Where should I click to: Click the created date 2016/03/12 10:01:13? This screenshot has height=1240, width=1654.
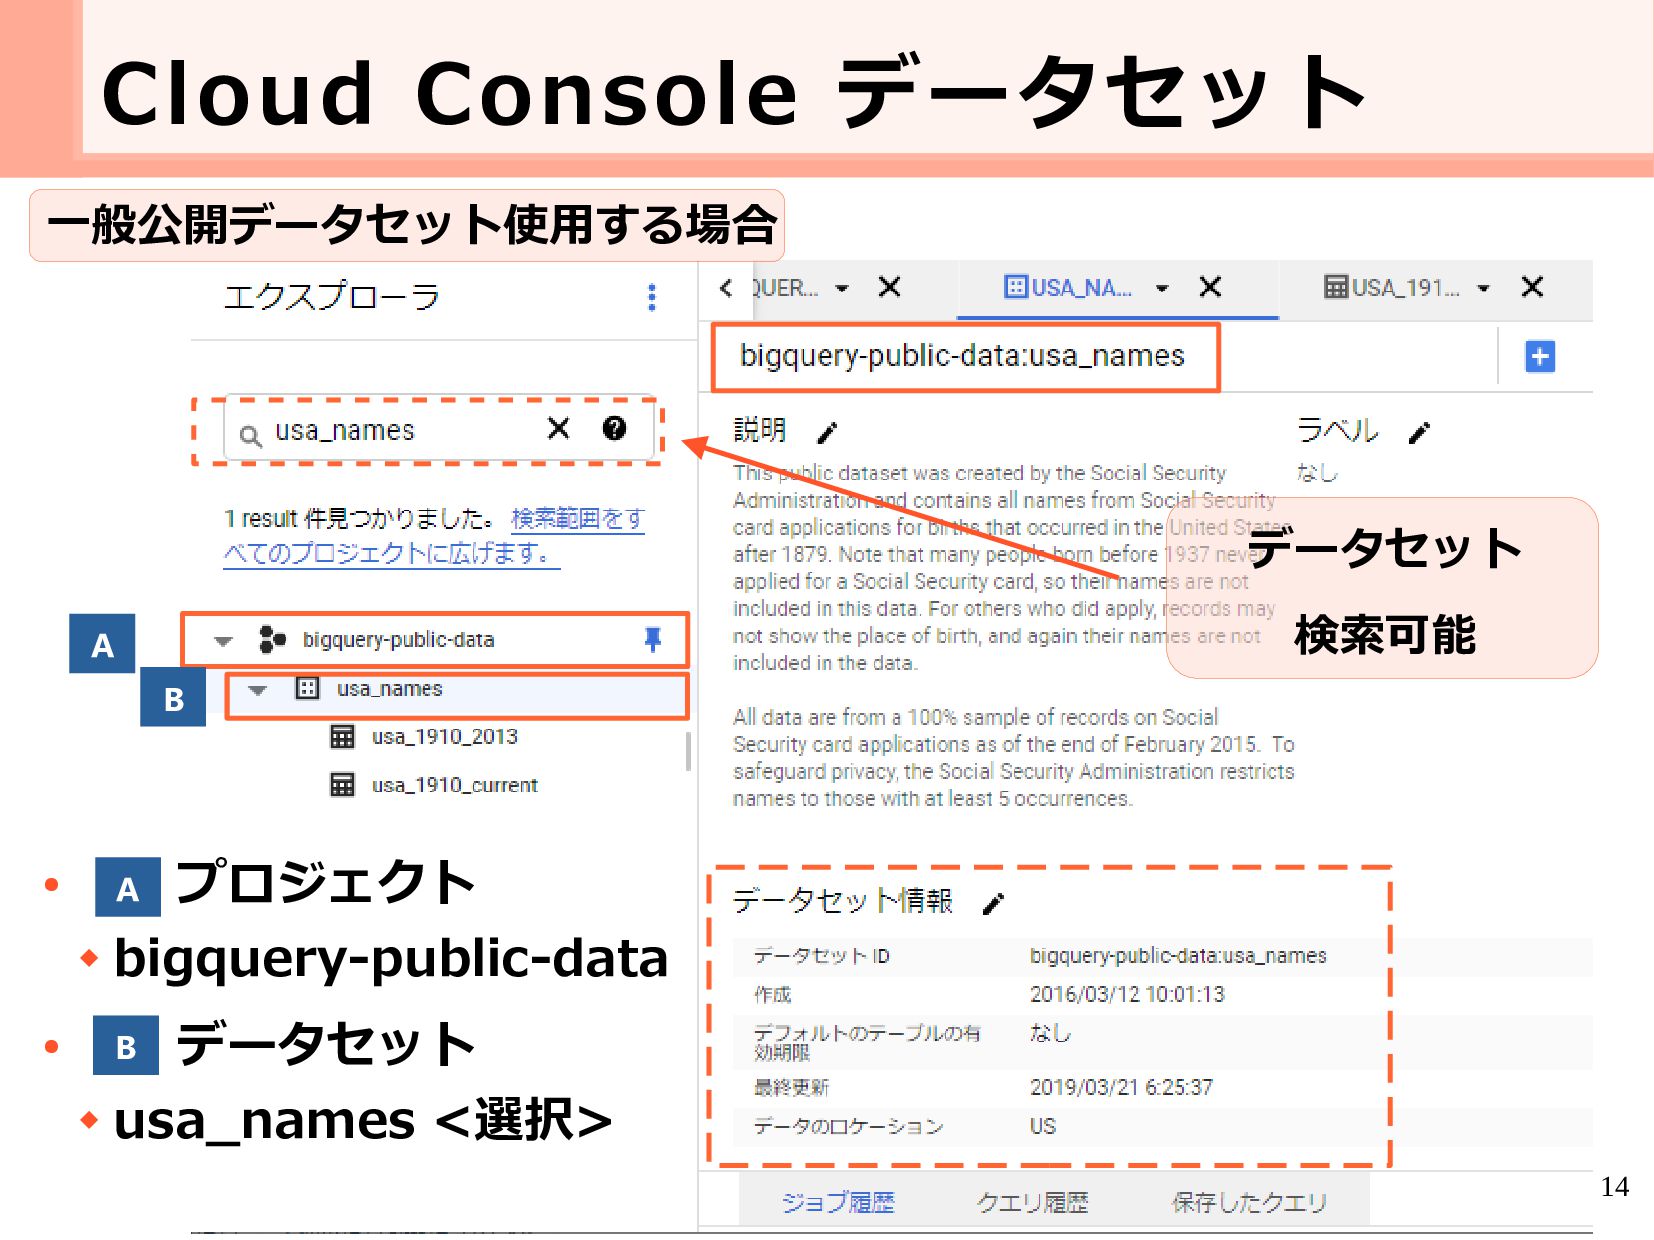pyautogui.click(x=1127, y=994)
